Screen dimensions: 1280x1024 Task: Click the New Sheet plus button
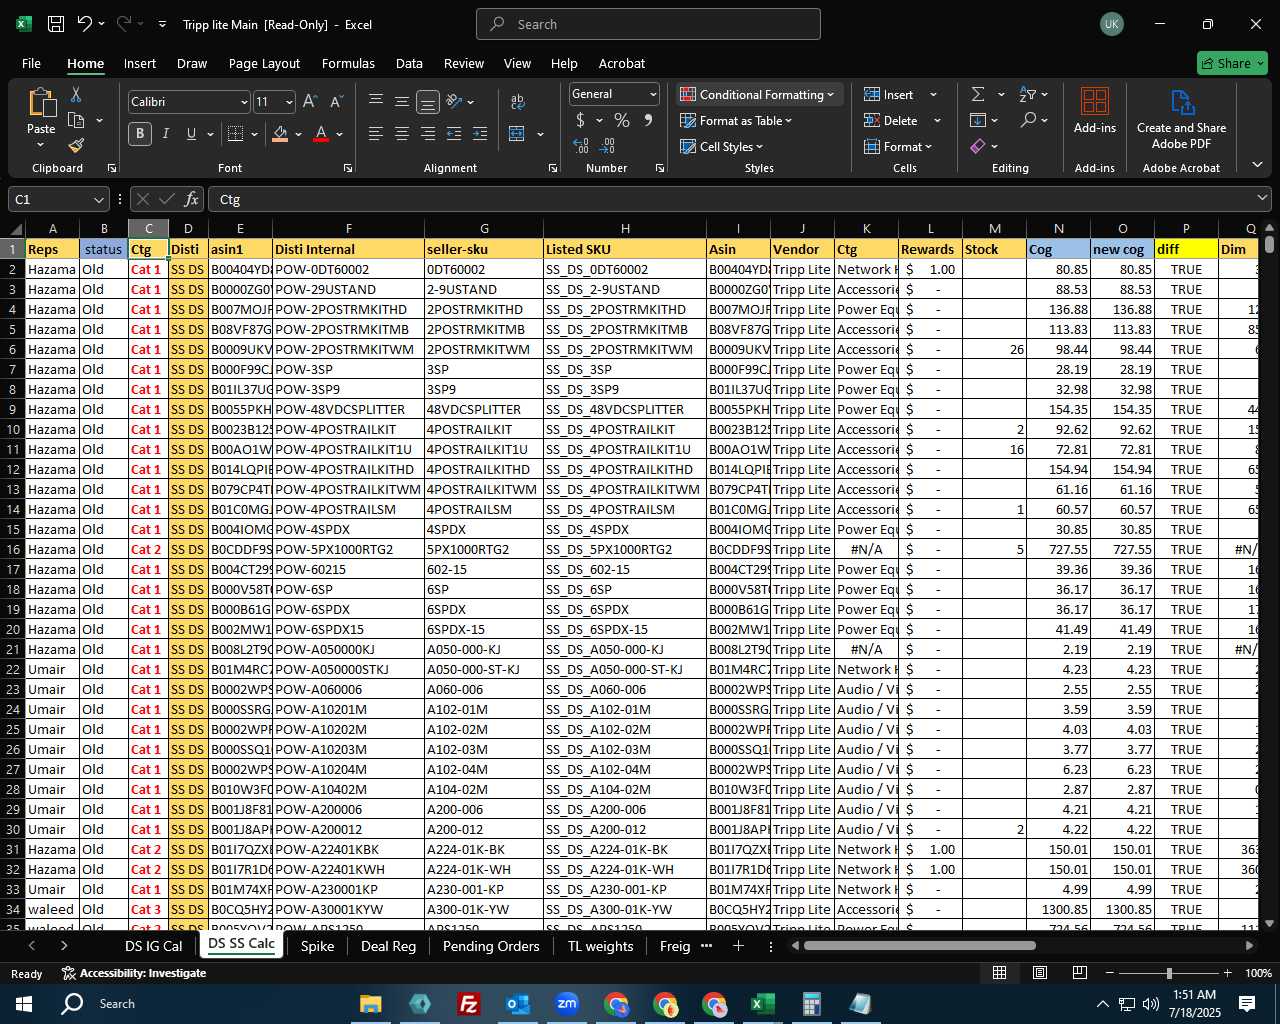click(x=738, y=946)
